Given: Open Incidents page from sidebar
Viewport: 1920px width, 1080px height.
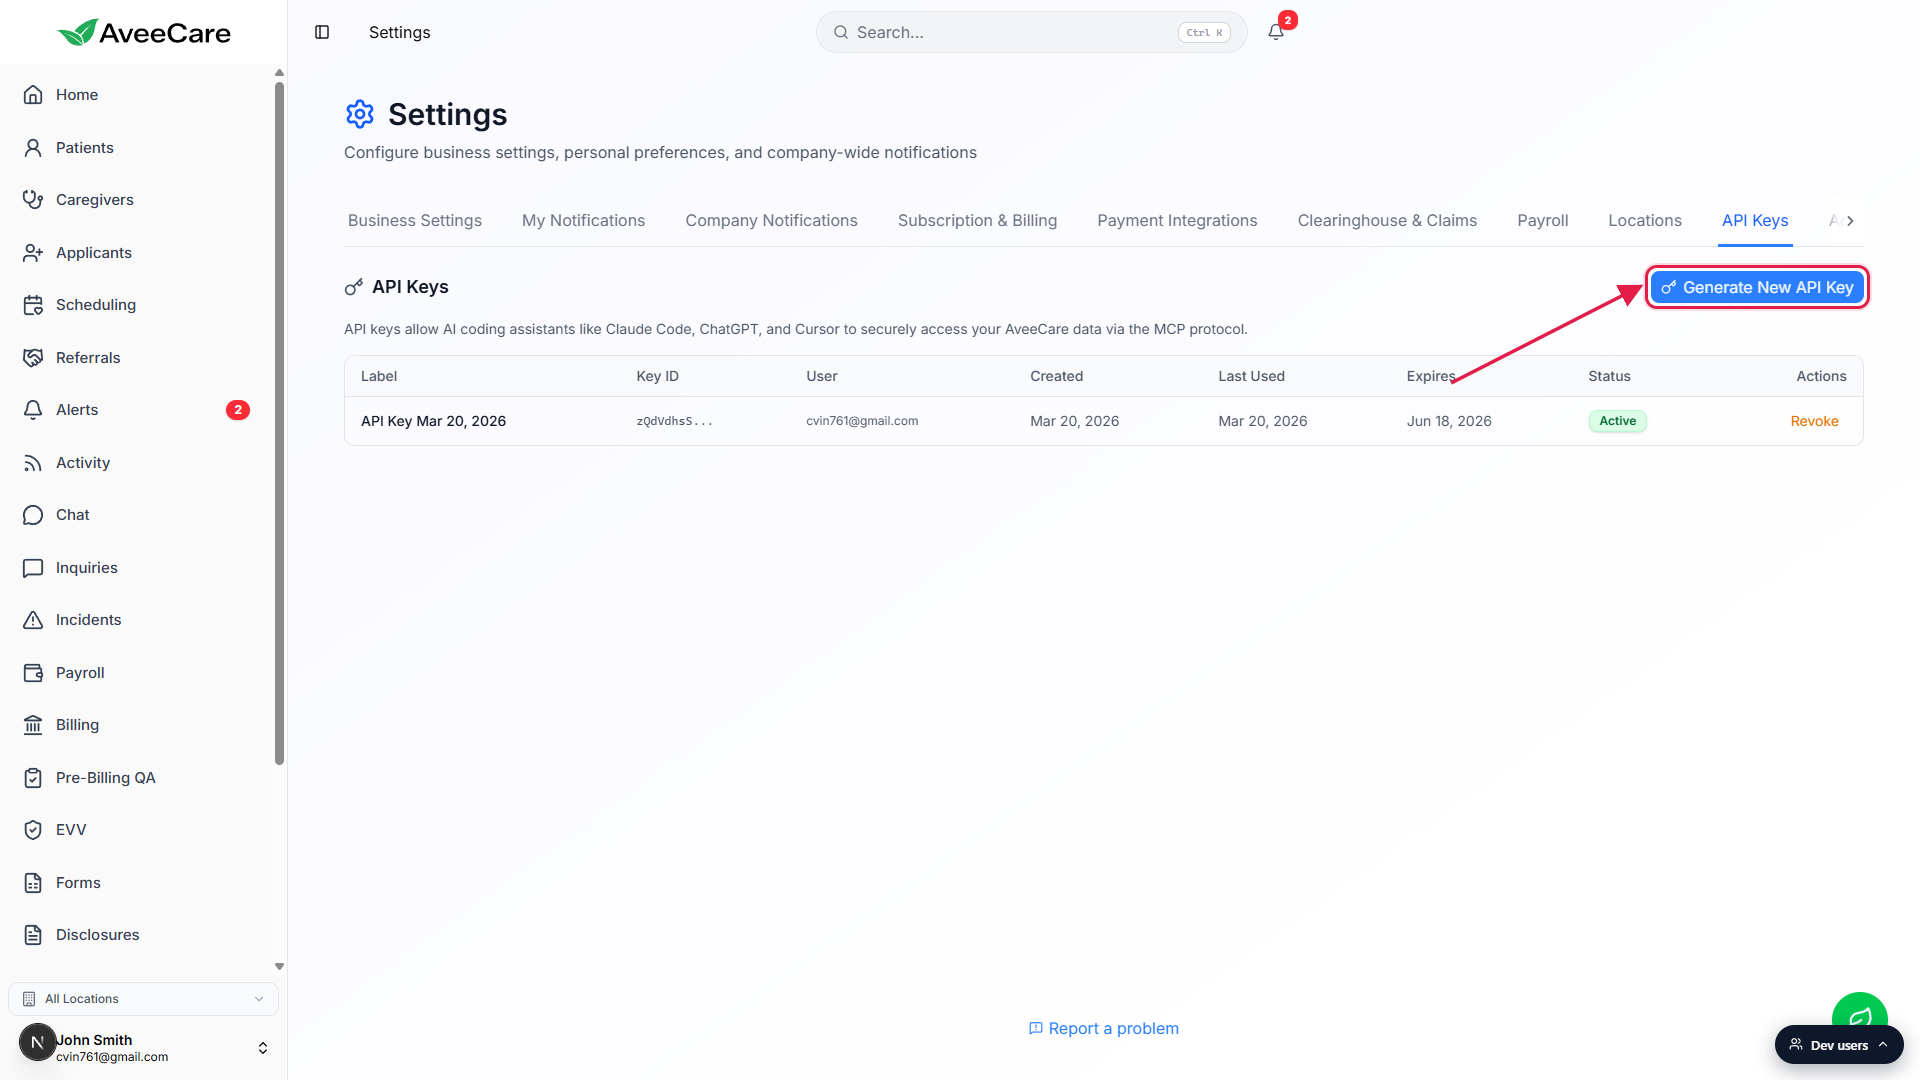Looking at the screenshot, I should [89, 620].
